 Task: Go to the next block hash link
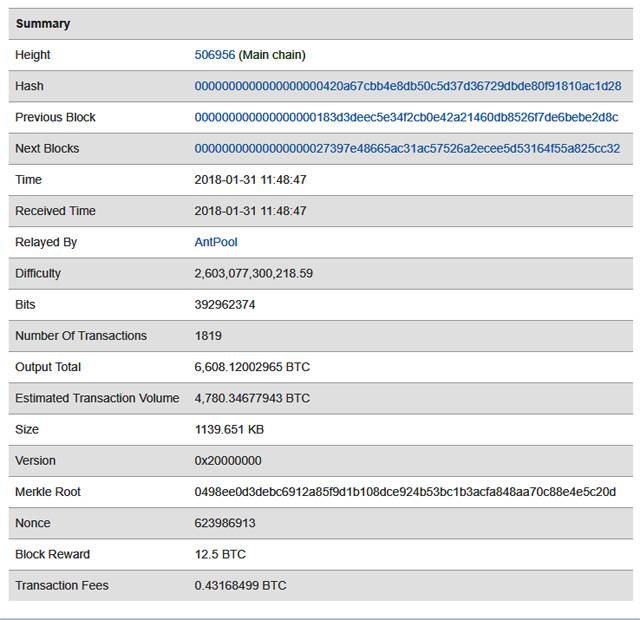pyautogui.click(x=407, y=148)
